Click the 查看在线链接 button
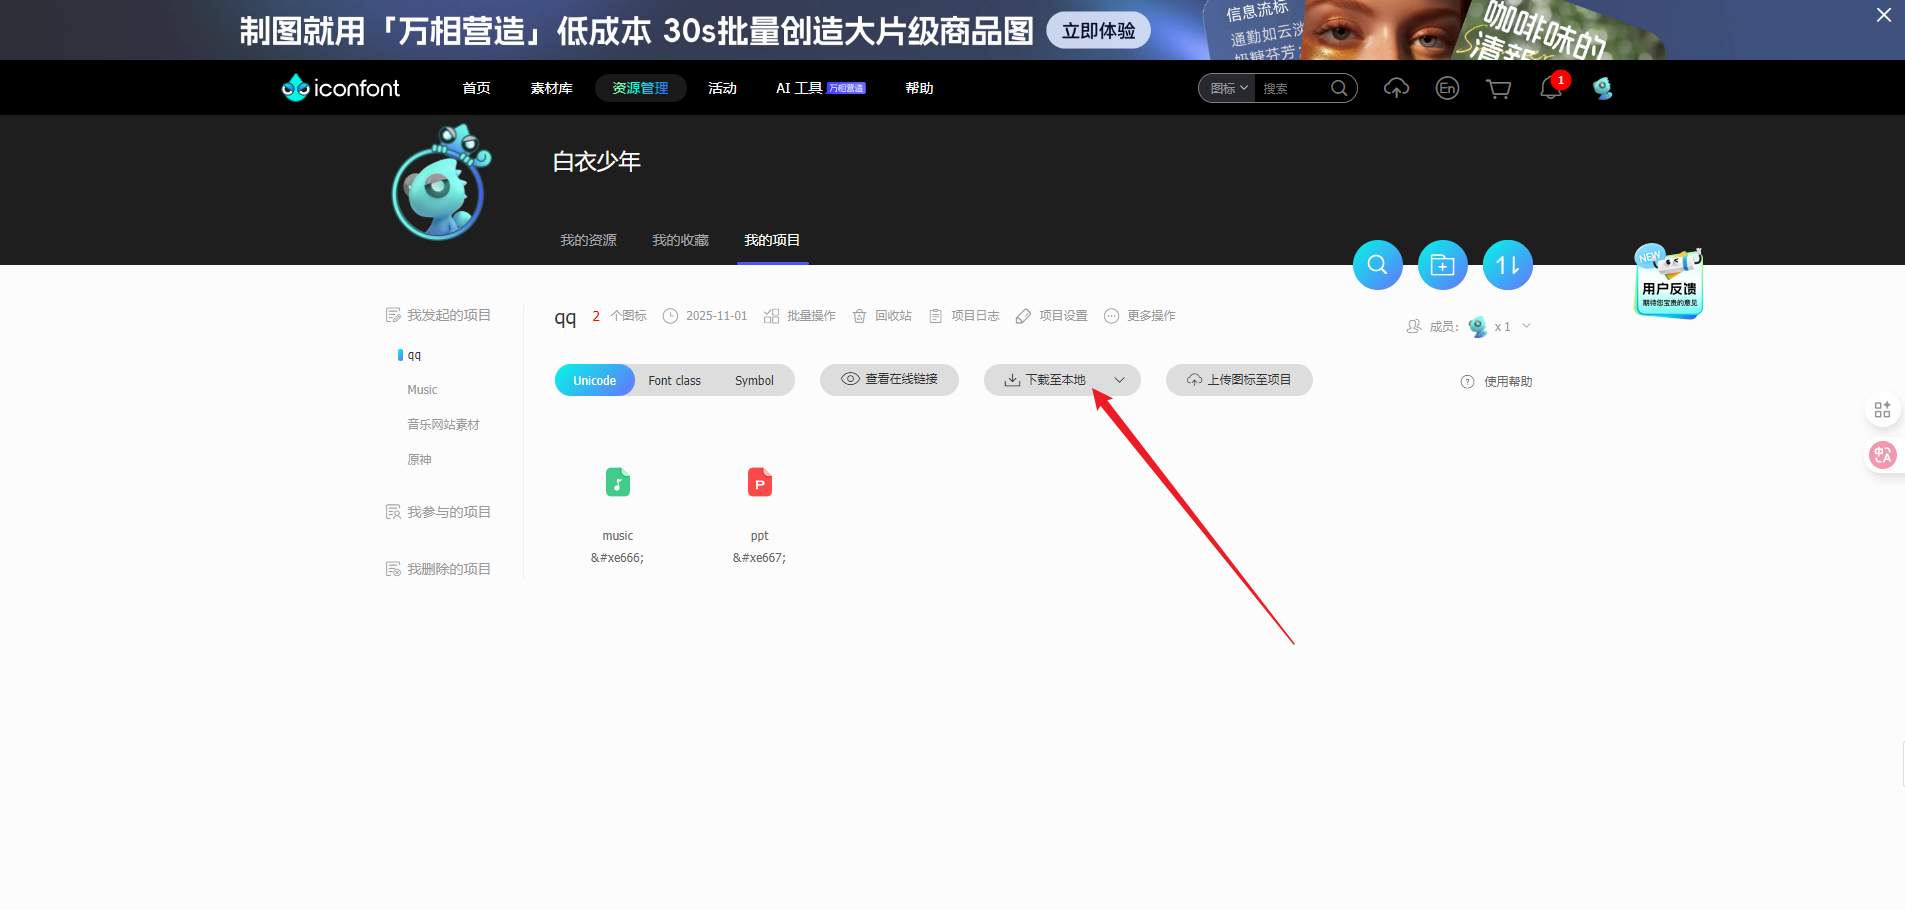The image size is (1905, 910). [x=889, y=380]
